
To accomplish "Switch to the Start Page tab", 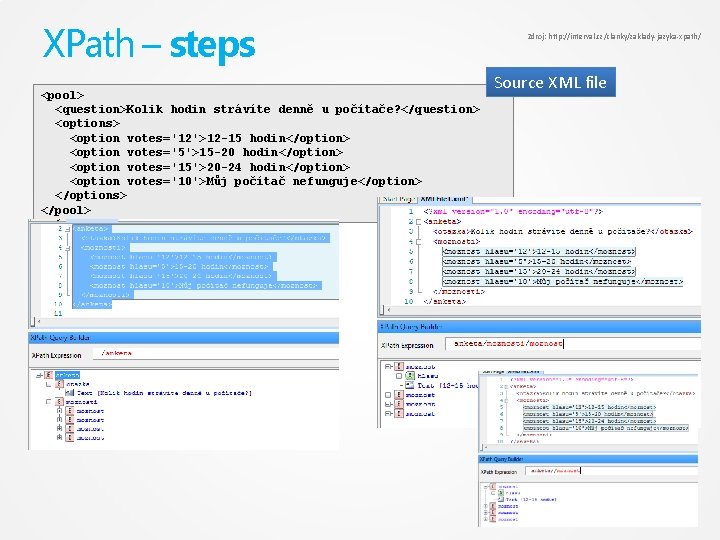I will point(397,199).
